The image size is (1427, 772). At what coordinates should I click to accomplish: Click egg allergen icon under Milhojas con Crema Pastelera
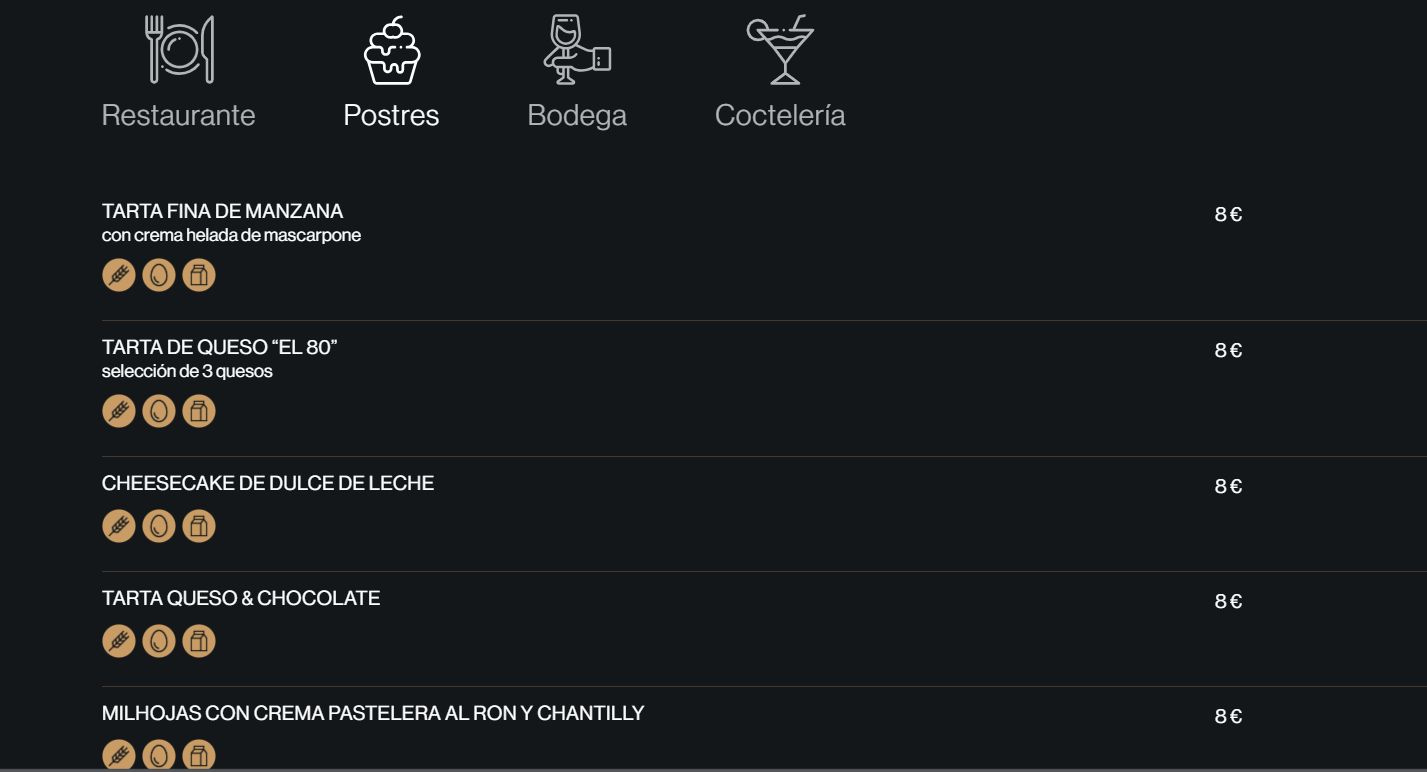click(159, 755)
